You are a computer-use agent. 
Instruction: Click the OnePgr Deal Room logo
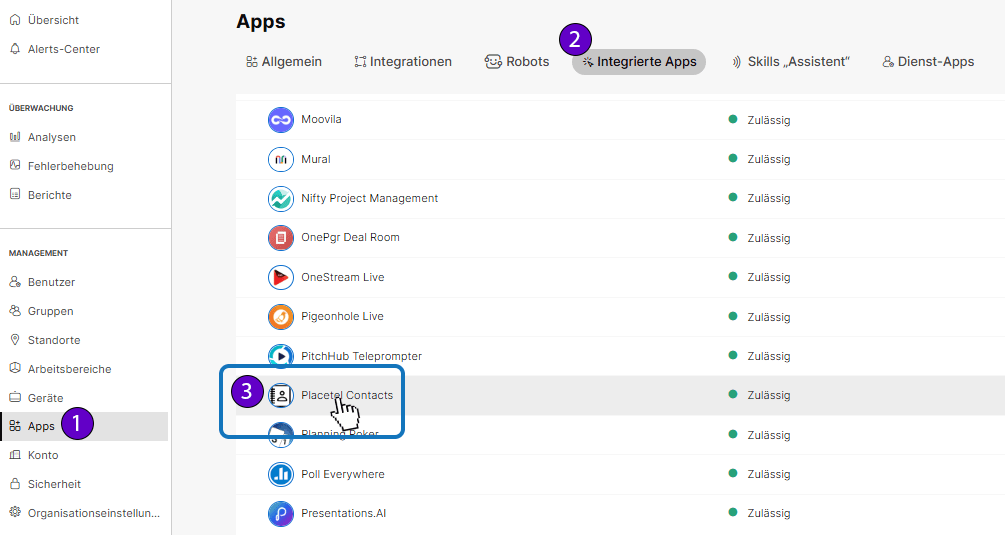coord(281,238)
